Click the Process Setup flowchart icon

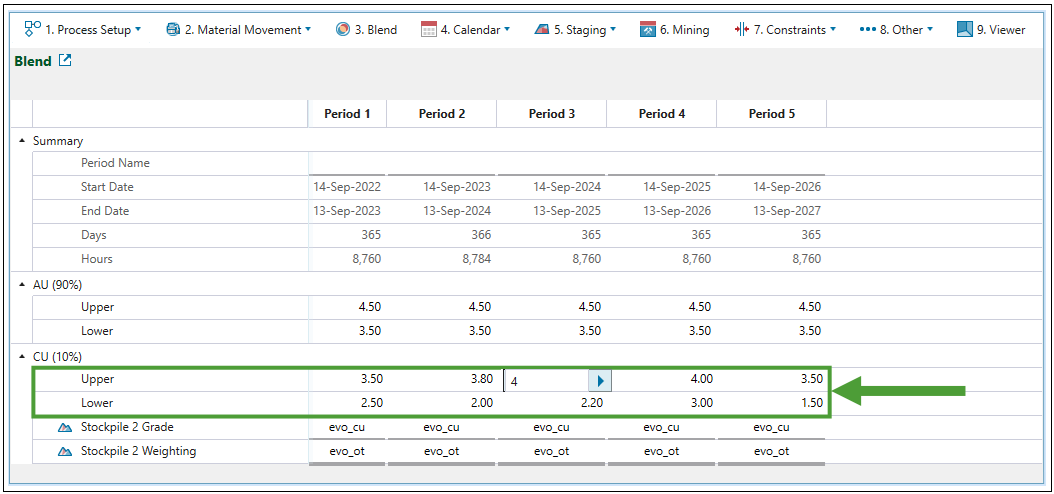pos(32,29)
